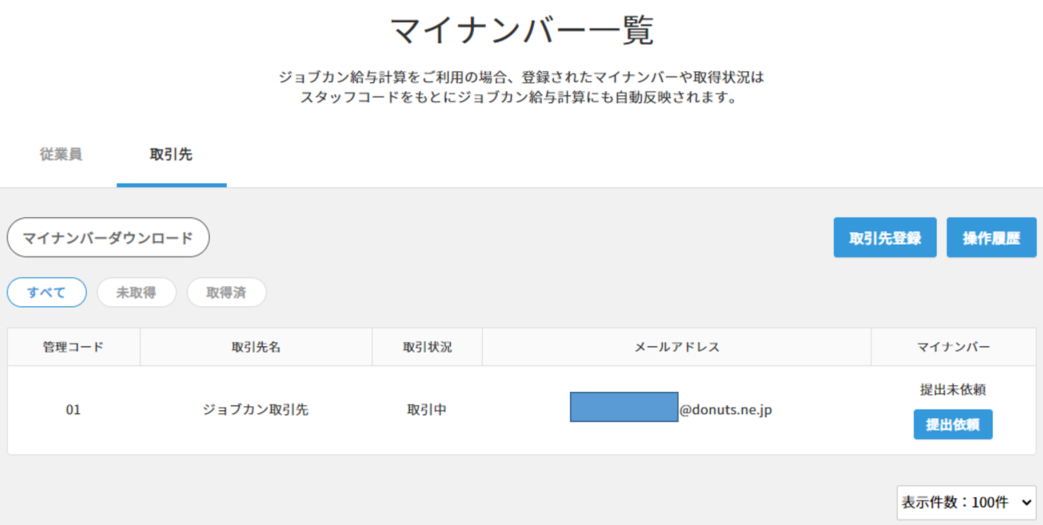Click the マイナンバーダウンロード button
The image size is (1043, 525).
click(x=108, y=238)
